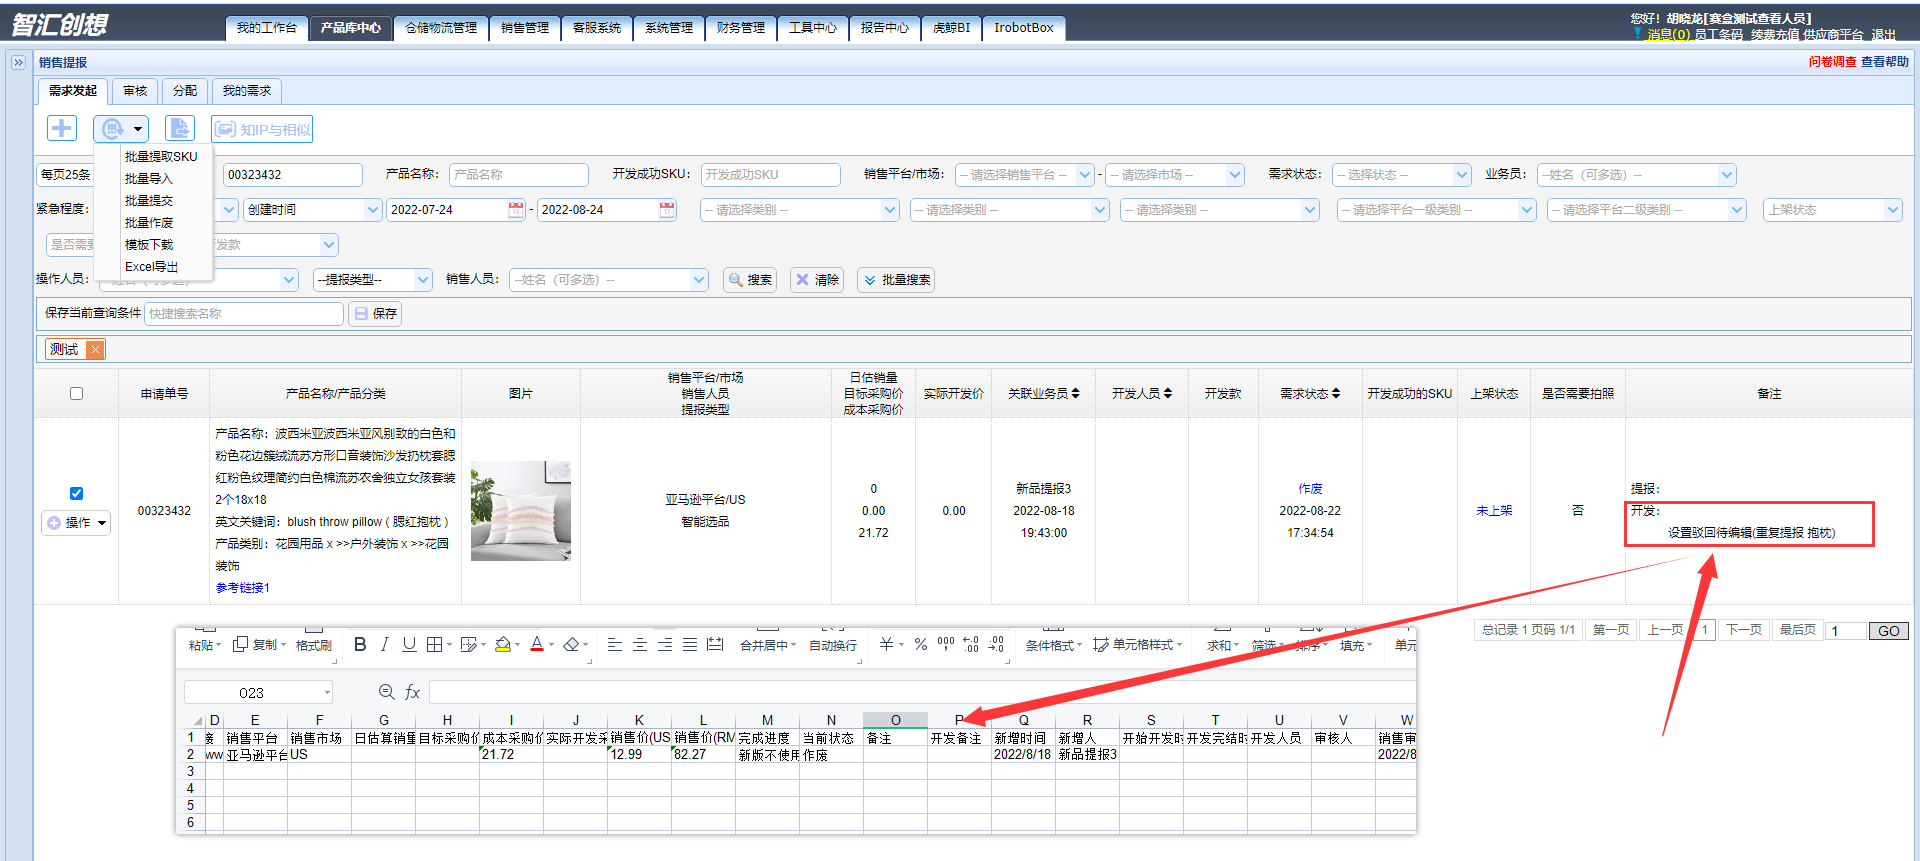This screenshot has height=861, width=1920.
Task: Open the 需求状态 选择状态 dropdown
Action: coord(1402,175)
